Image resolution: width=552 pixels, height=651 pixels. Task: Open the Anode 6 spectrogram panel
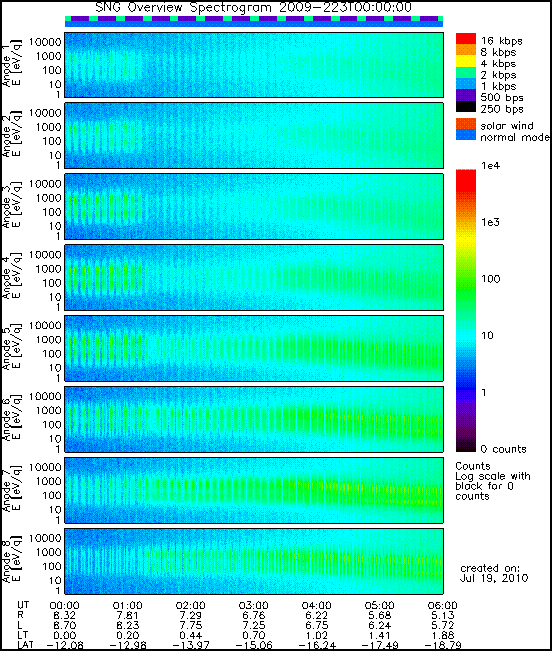(254, 419)
